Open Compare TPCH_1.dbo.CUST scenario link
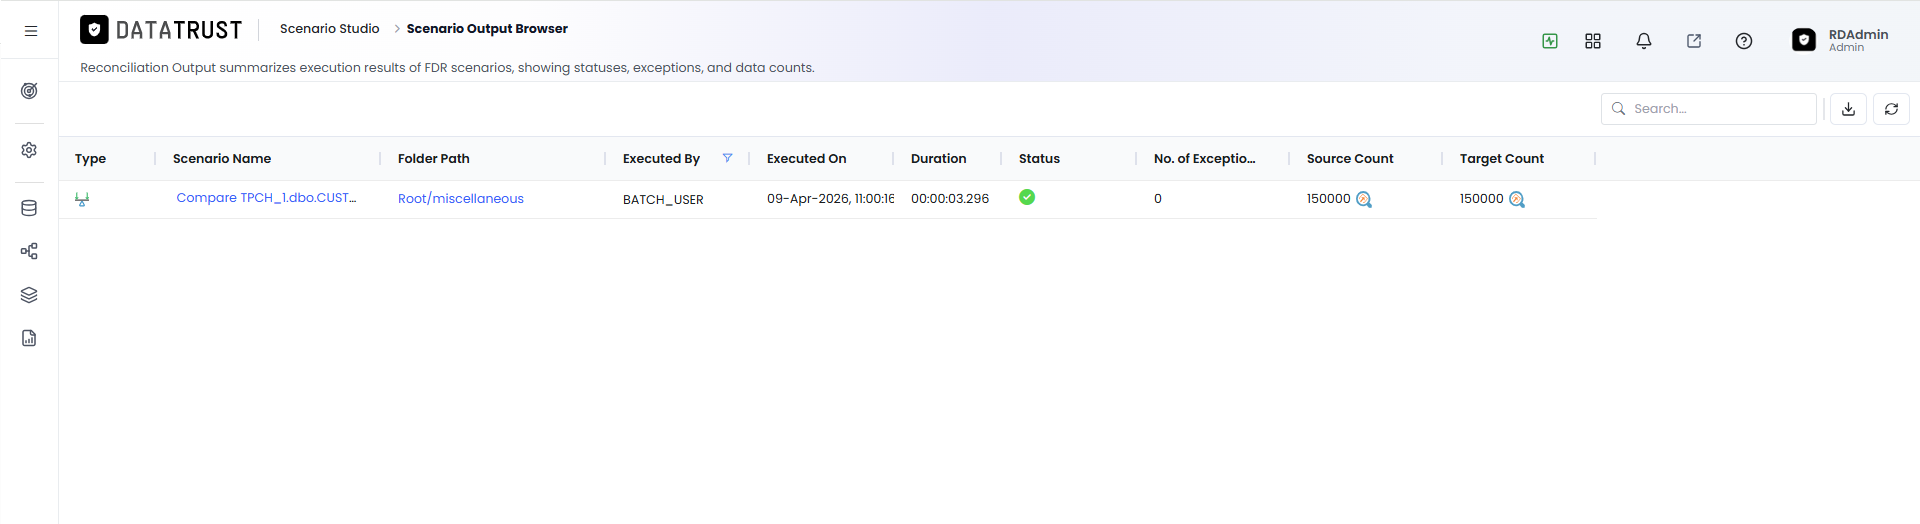 (266, 198)
